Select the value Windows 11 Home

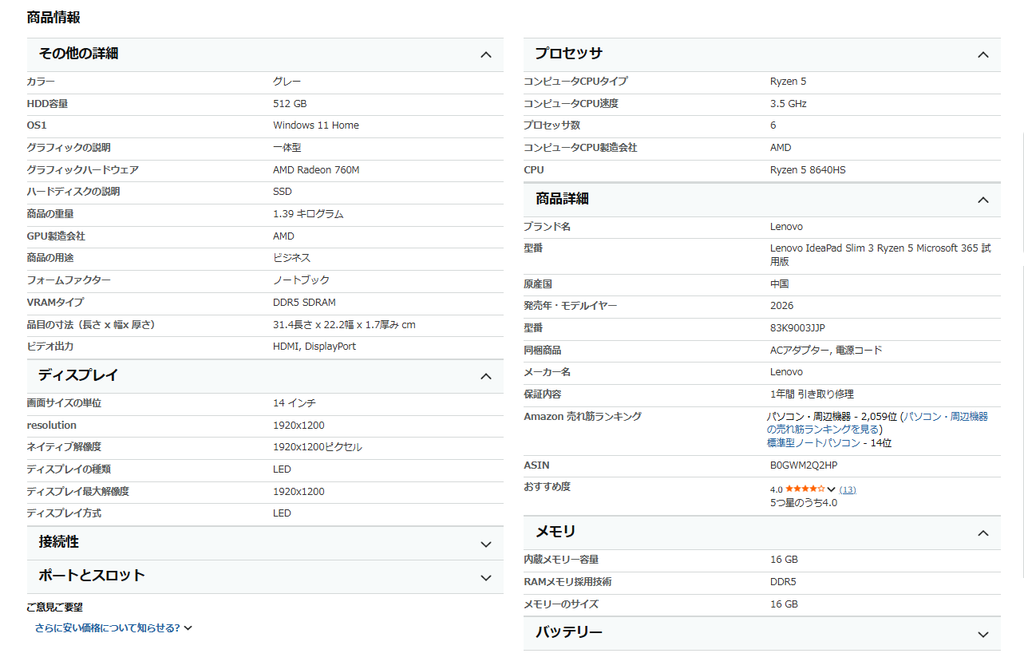315,125
